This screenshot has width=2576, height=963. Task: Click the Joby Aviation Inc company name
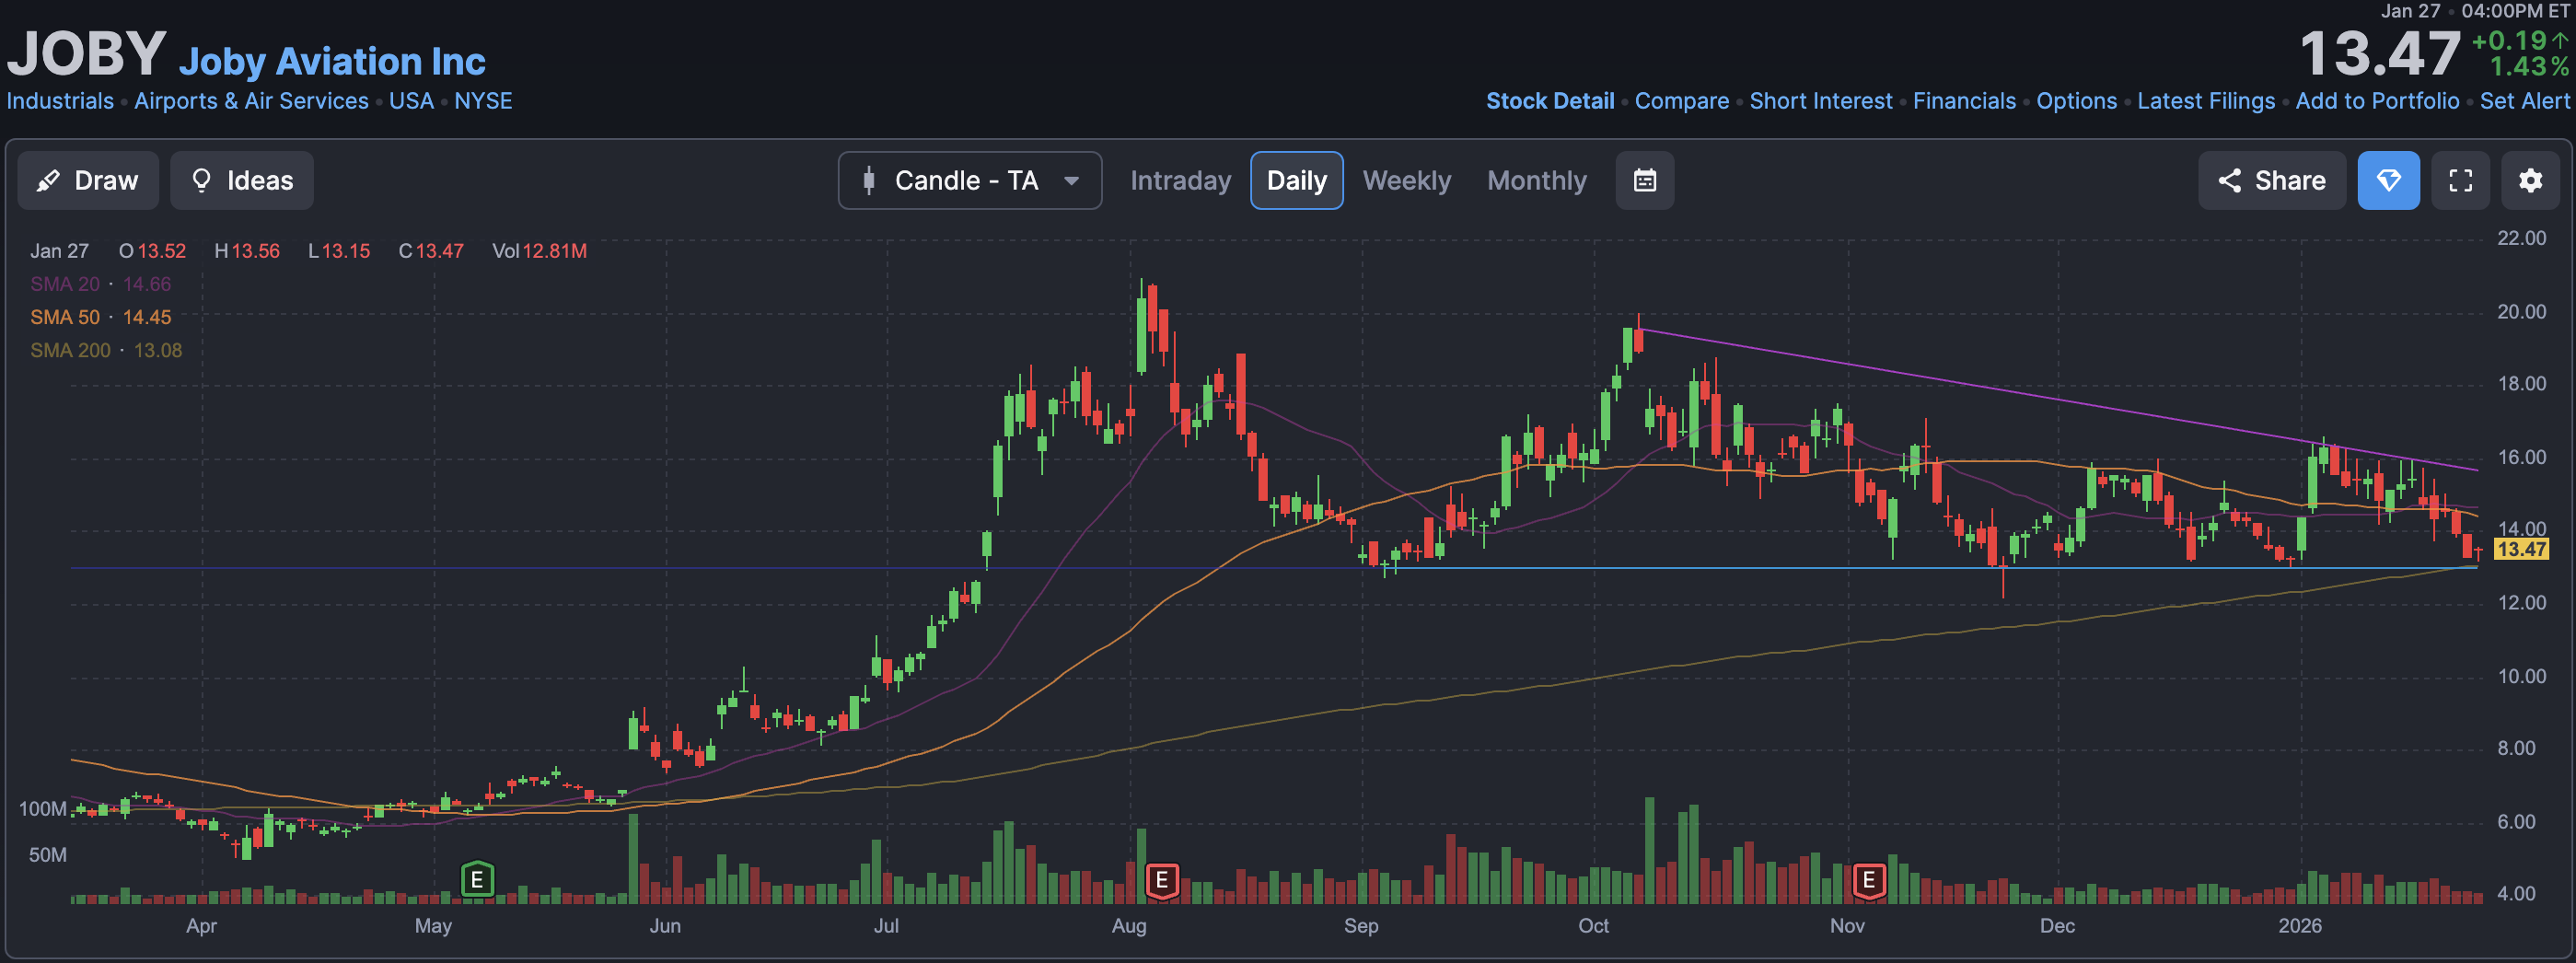[332, 62]
